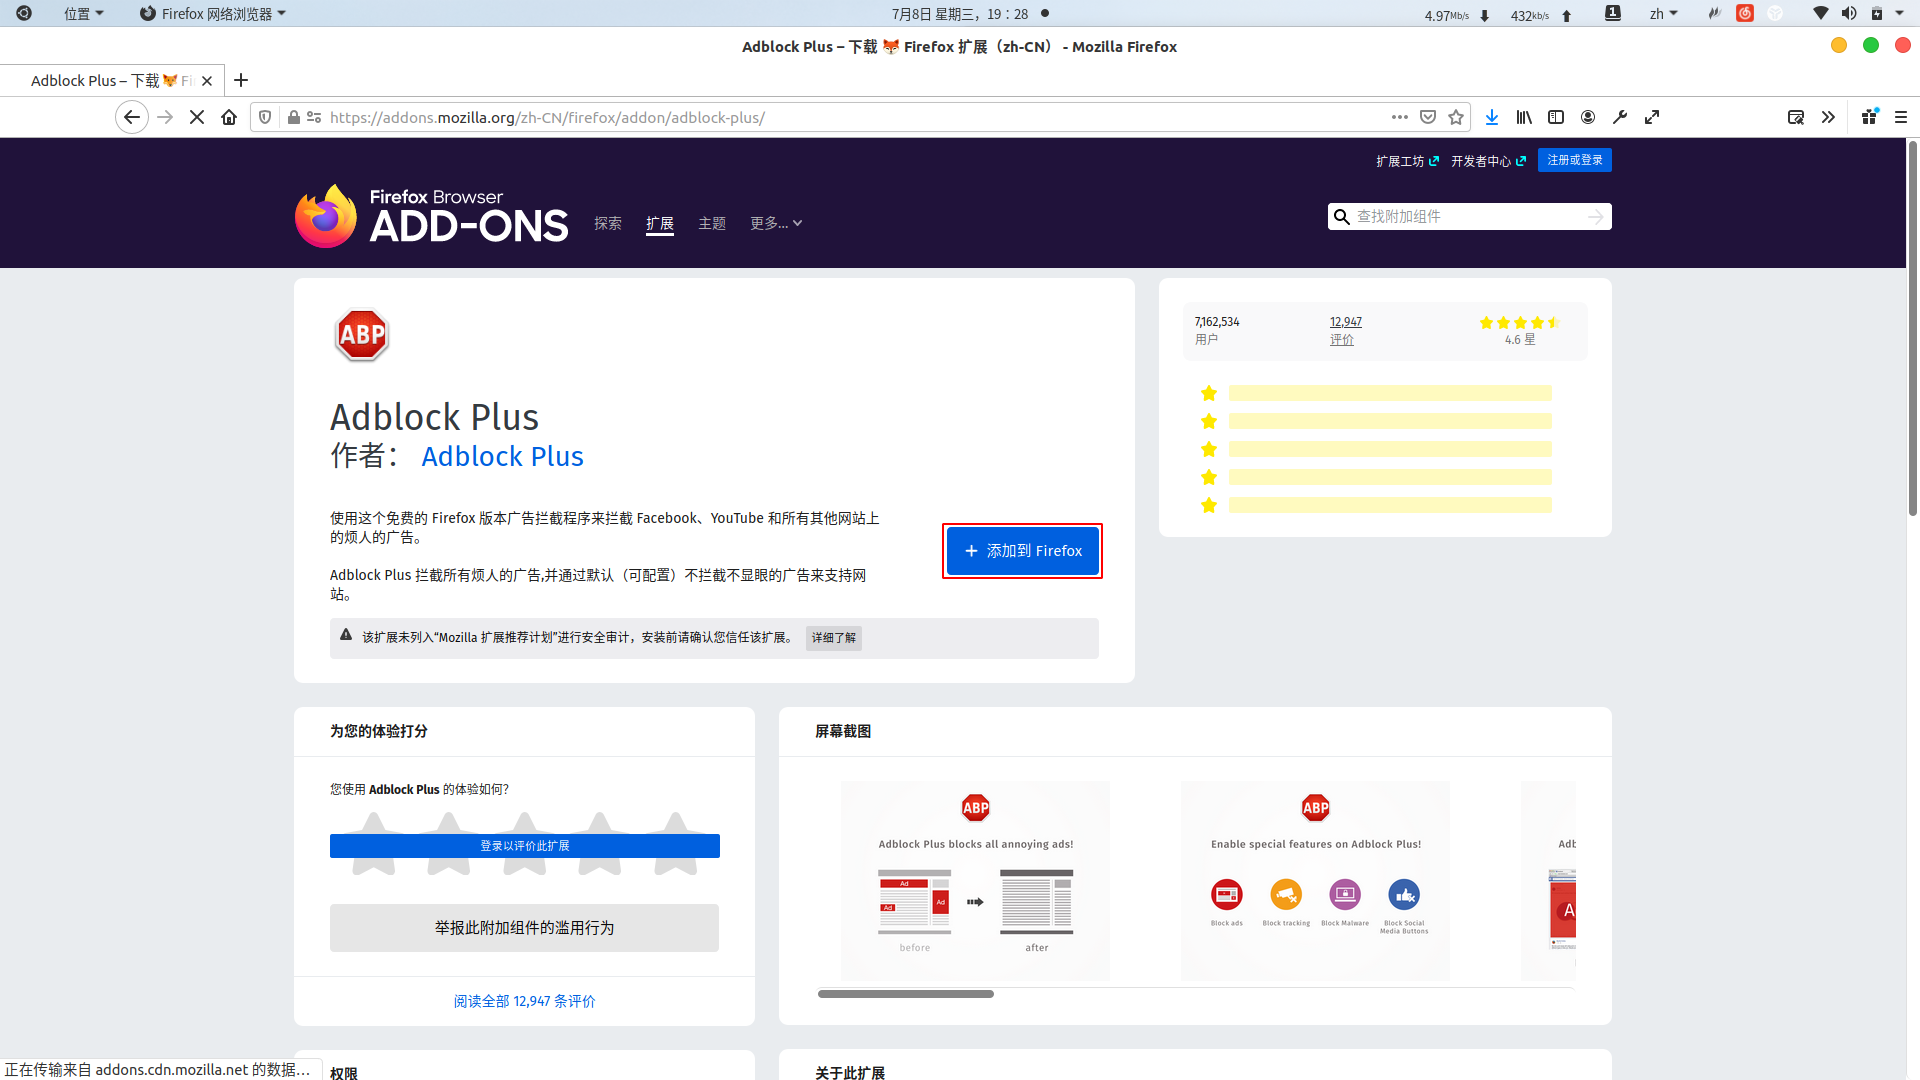Click the shield tracking protection icon
Viewport: 1920px width, 1080px height.
264,117
